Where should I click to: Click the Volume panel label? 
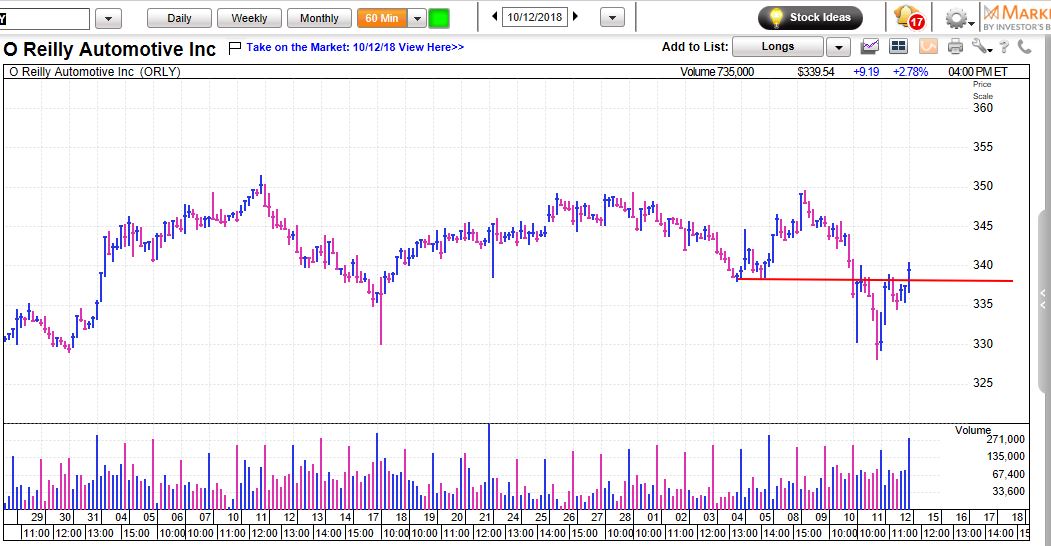click(x=973, y=430)
